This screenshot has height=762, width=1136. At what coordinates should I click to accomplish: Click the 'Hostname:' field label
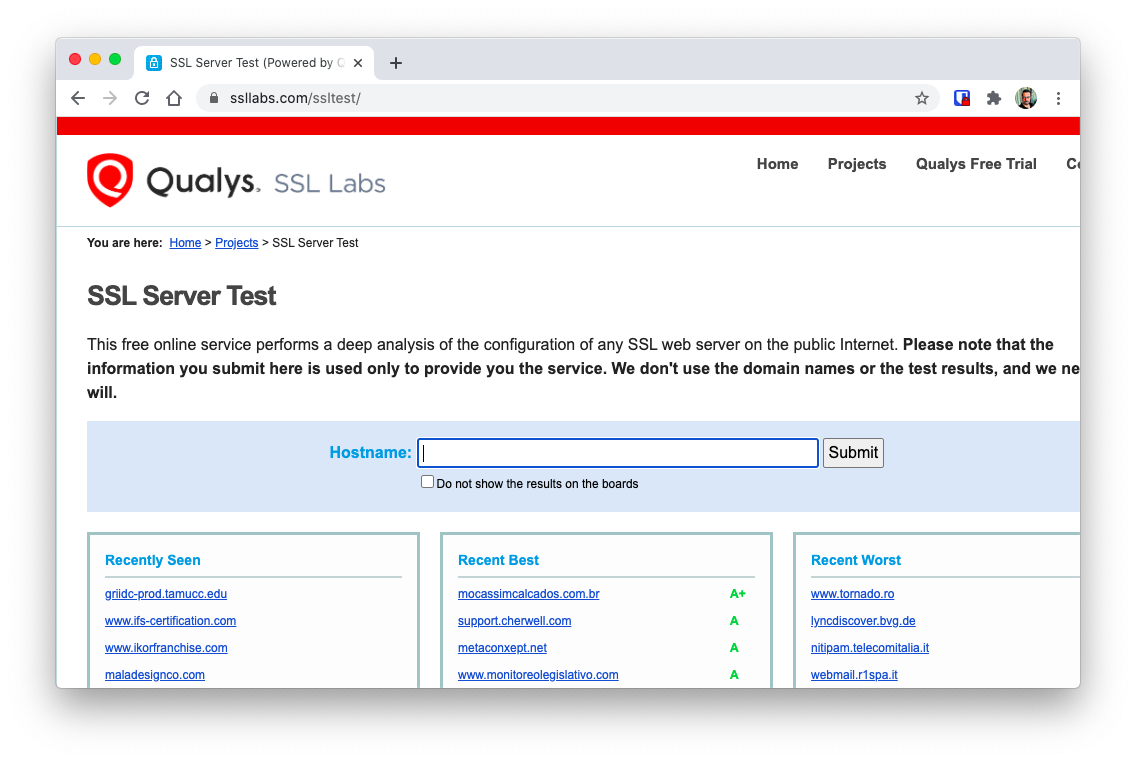coord(370,453)
